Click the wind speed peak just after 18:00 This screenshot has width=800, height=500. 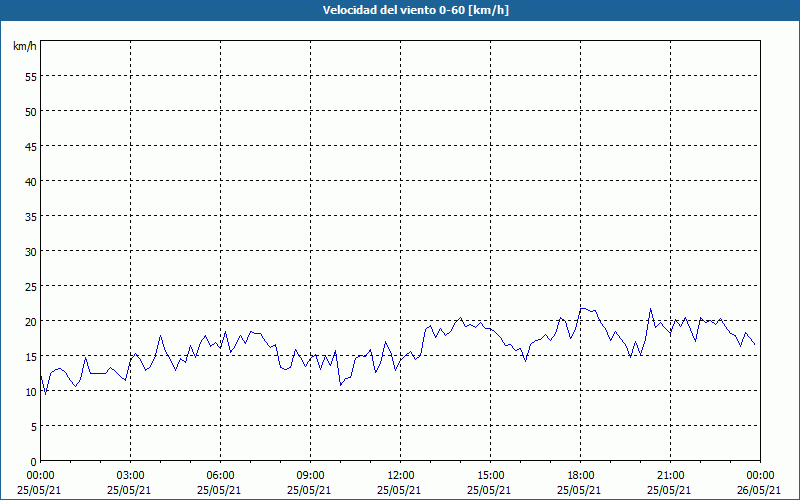click(584, 308)
